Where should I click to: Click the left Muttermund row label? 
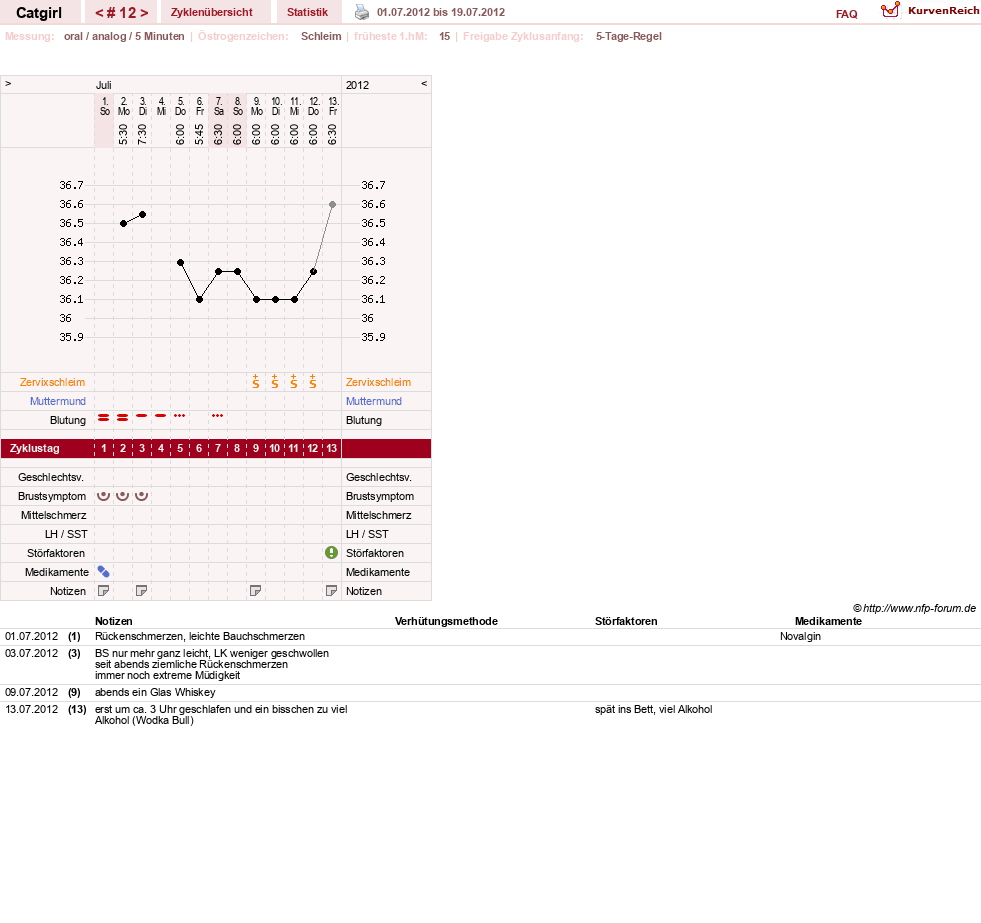[58, 401]
